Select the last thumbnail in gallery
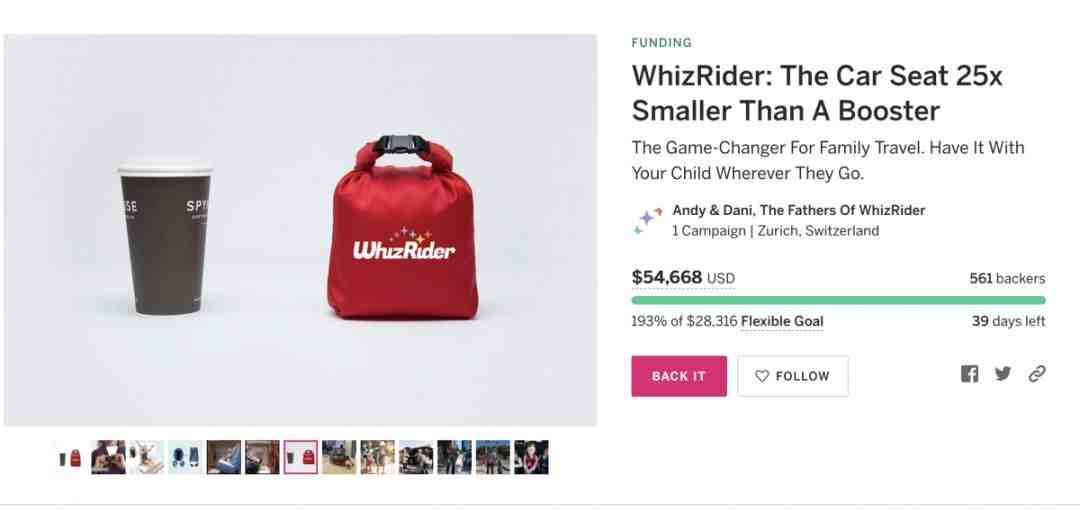The width and height of the screenshot is (1080, 511). tap(532, 457)
